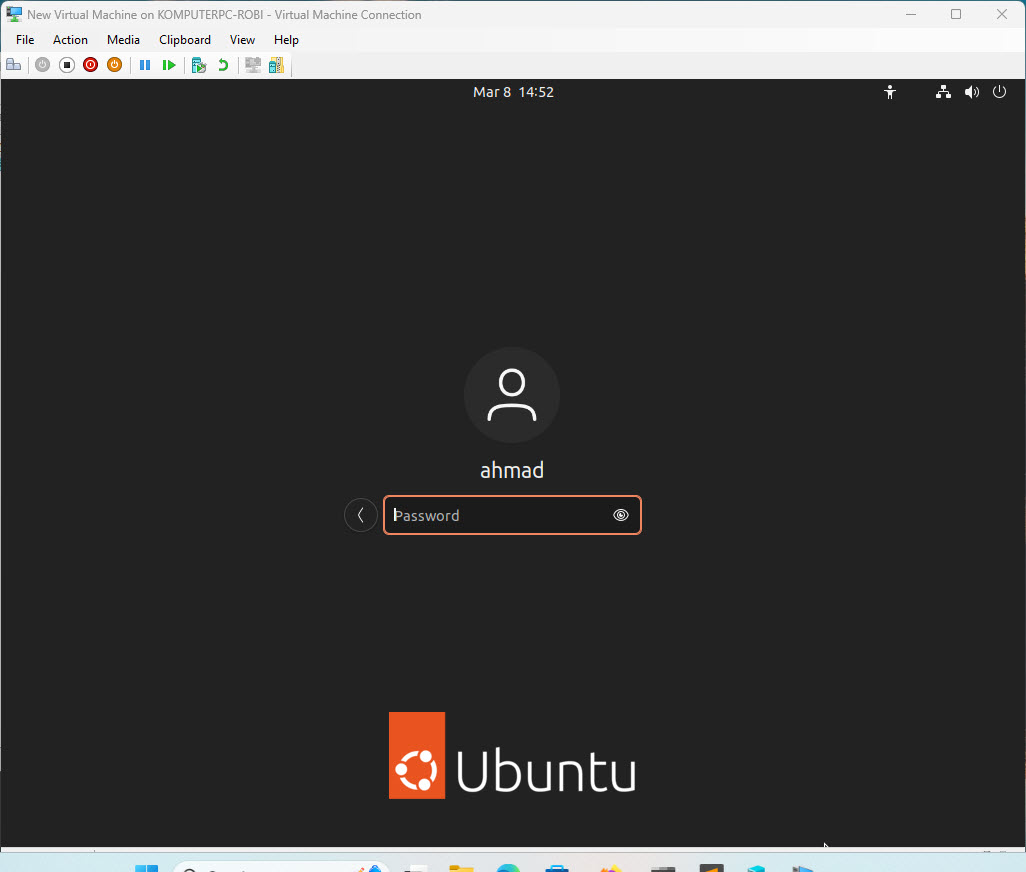The width and height of the screenshot is (1026, 872).
Task: Open the Windows Start menu on taskbar
Action: [147, 866]
